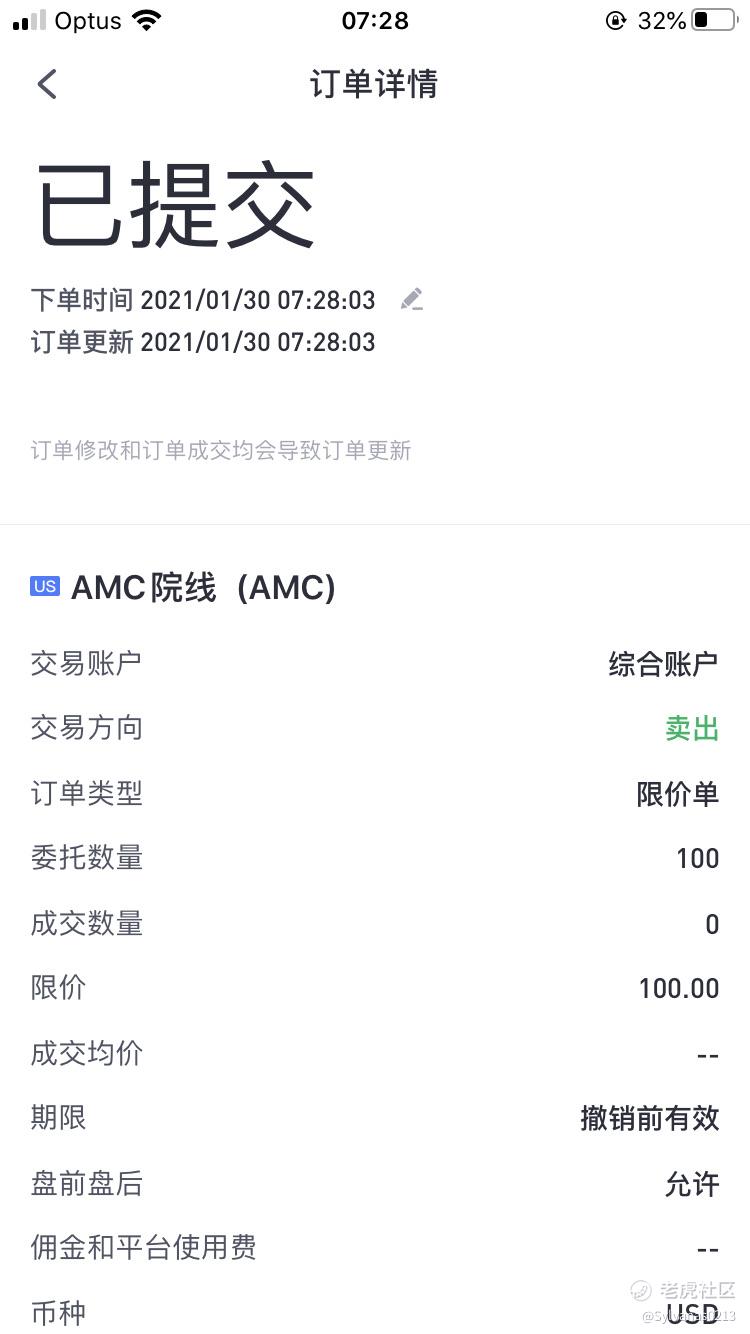Tap the cellular signal bars icon
Screen dimensions: 750x1334
coord(29,20)
